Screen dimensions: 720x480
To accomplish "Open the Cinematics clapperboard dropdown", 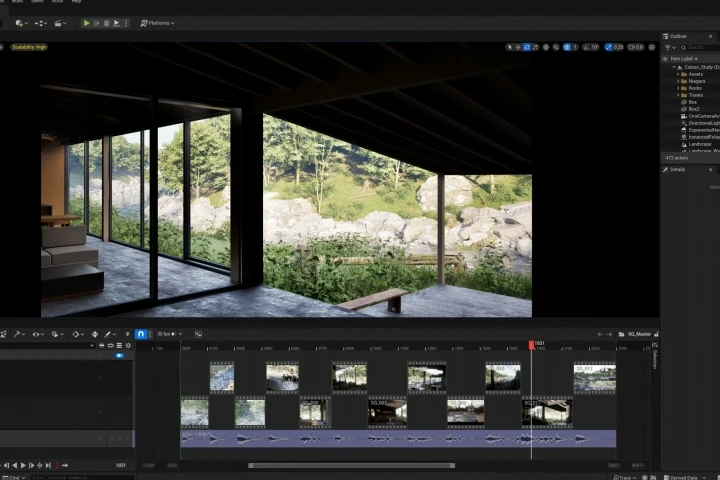I will click(x=60, y=23).
